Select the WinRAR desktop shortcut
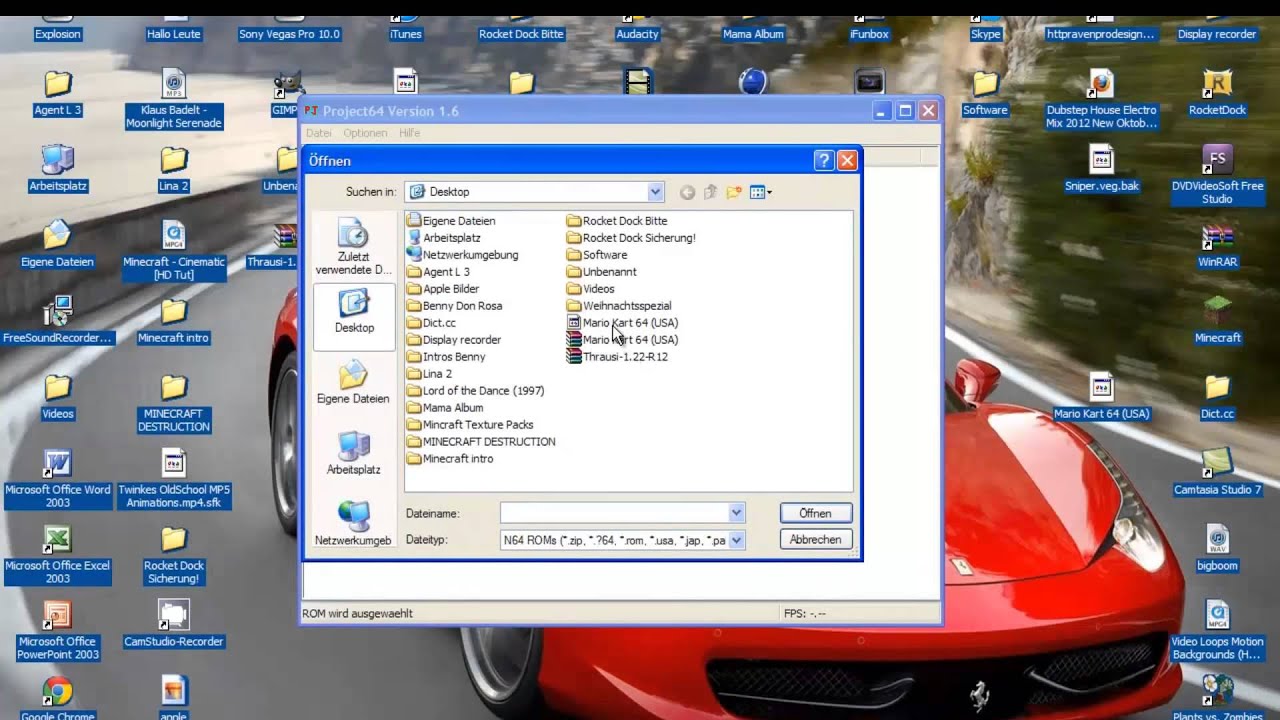This screenshot has height=720, width=1280. point(1217,246)
